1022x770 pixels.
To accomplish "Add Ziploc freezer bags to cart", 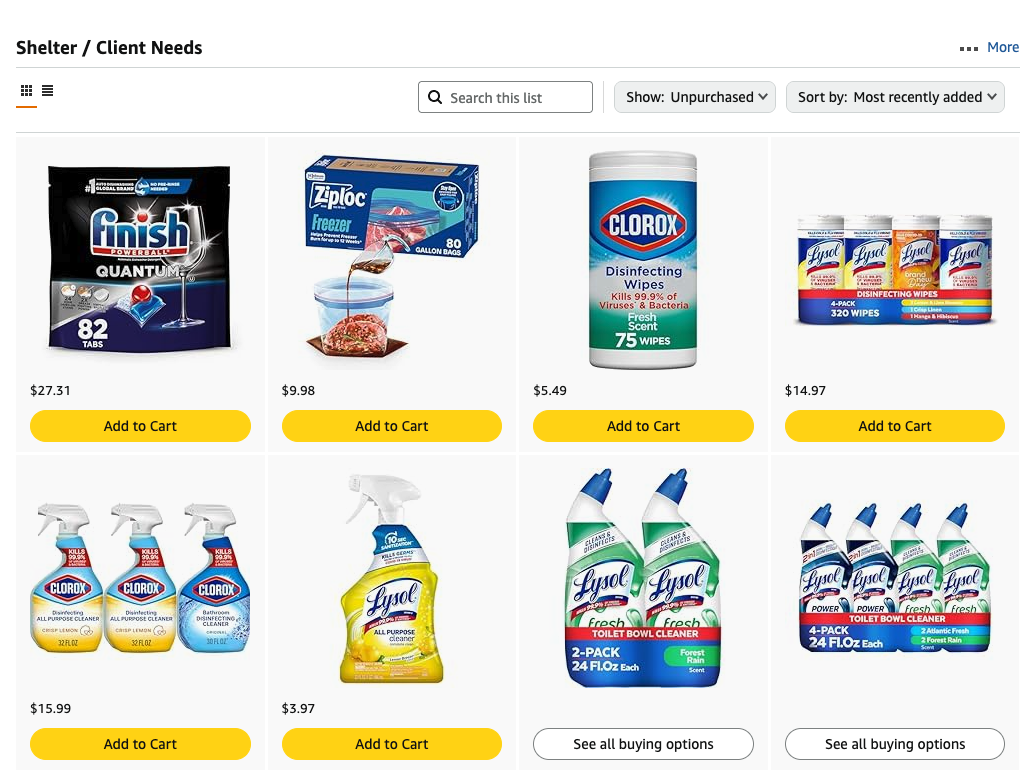I will pos(392,426).
